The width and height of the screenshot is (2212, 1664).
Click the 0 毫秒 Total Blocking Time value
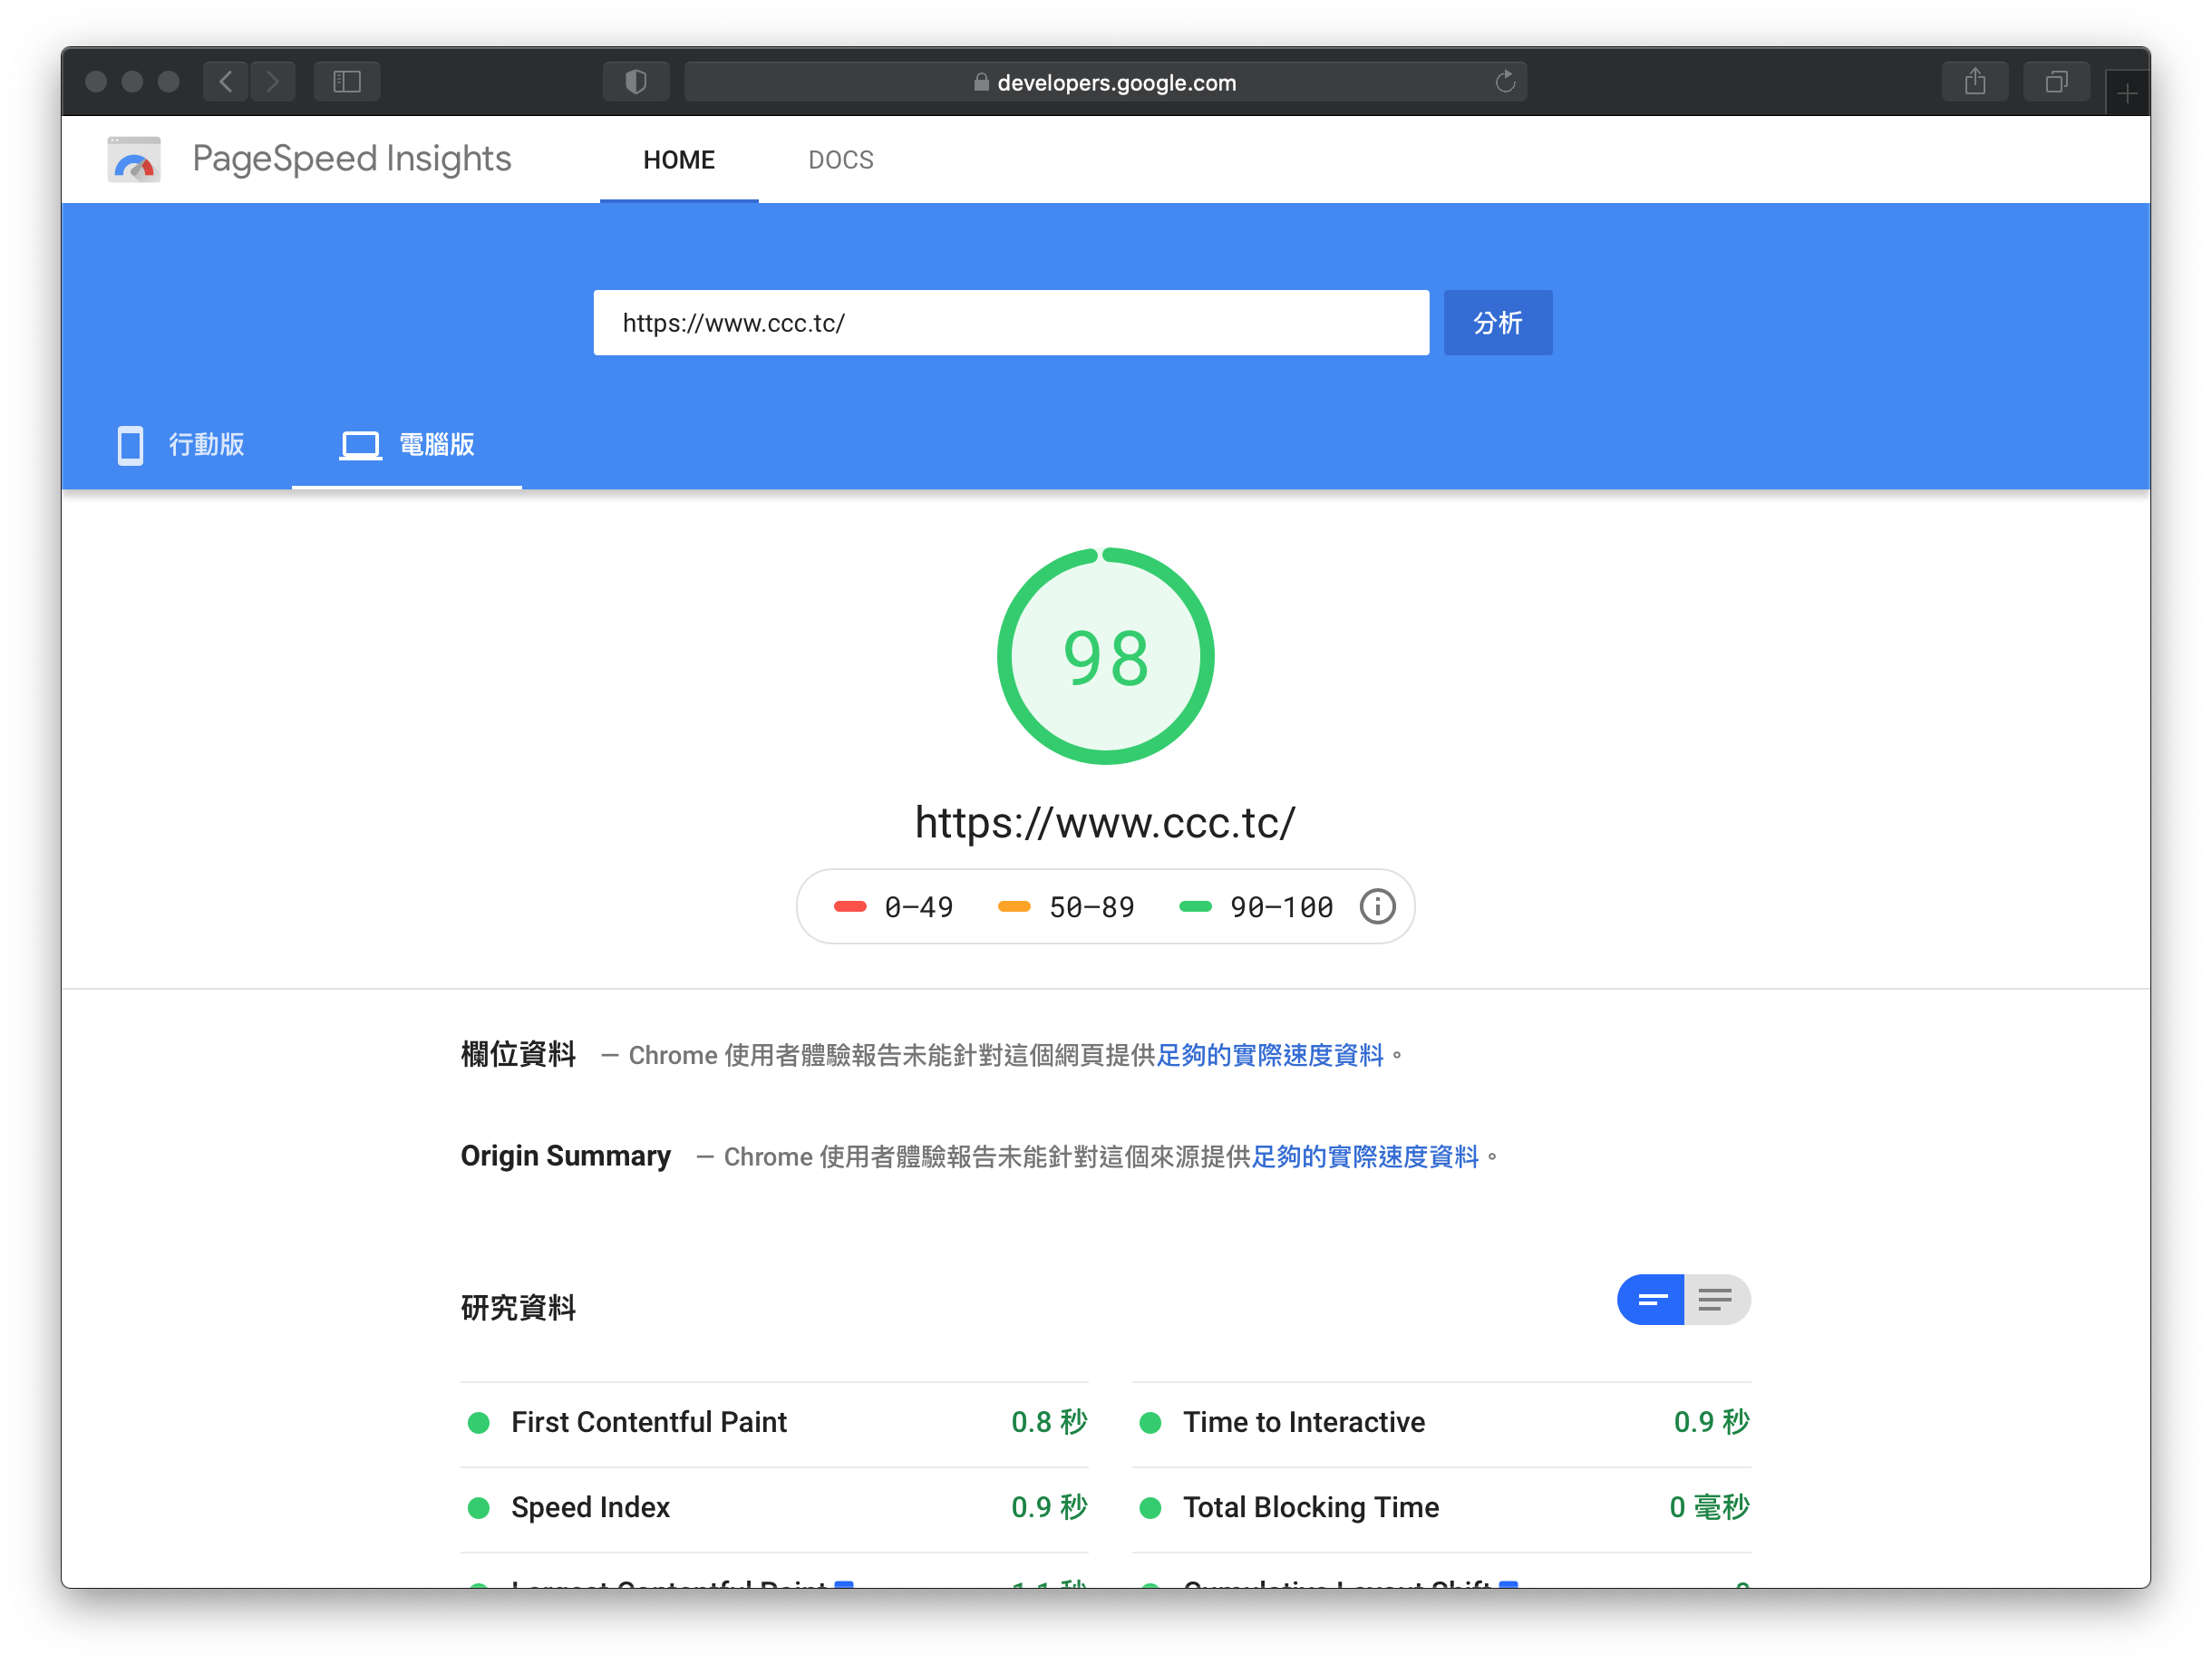point(1709,1507)
